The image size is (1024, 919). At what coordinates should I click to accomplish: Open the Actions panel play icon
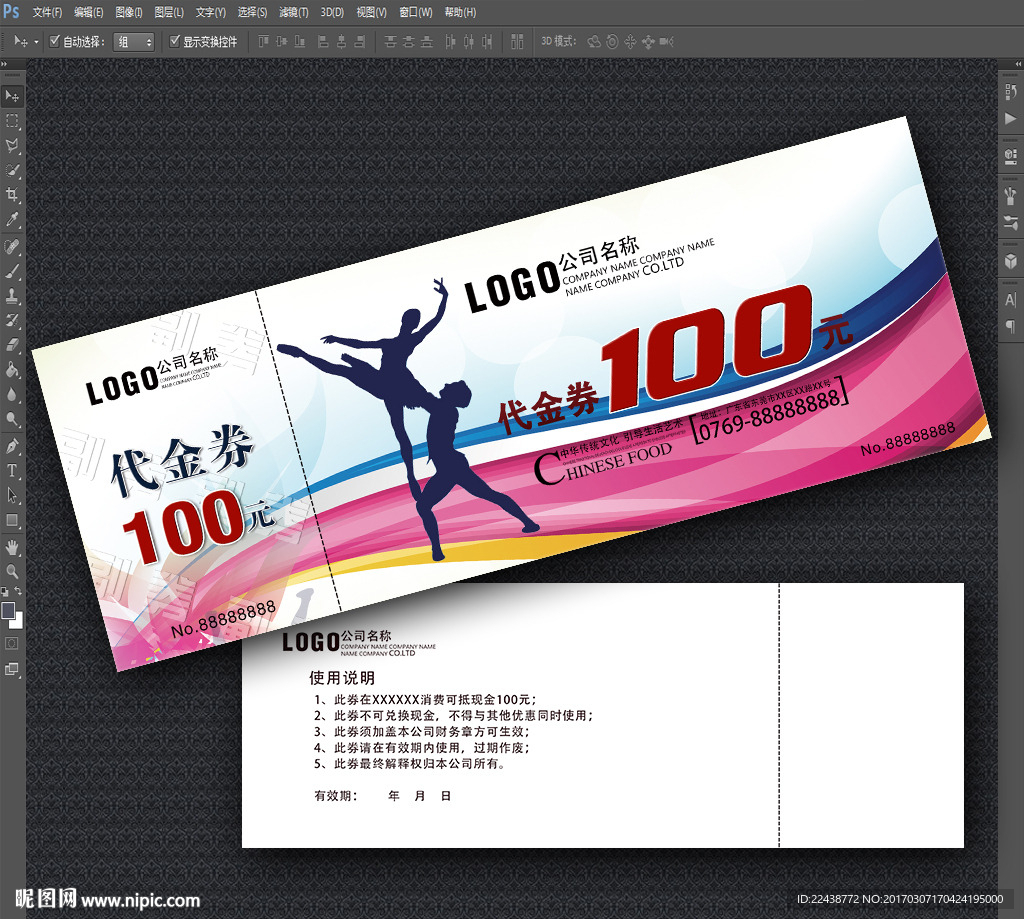click(x=1010, y=118)
